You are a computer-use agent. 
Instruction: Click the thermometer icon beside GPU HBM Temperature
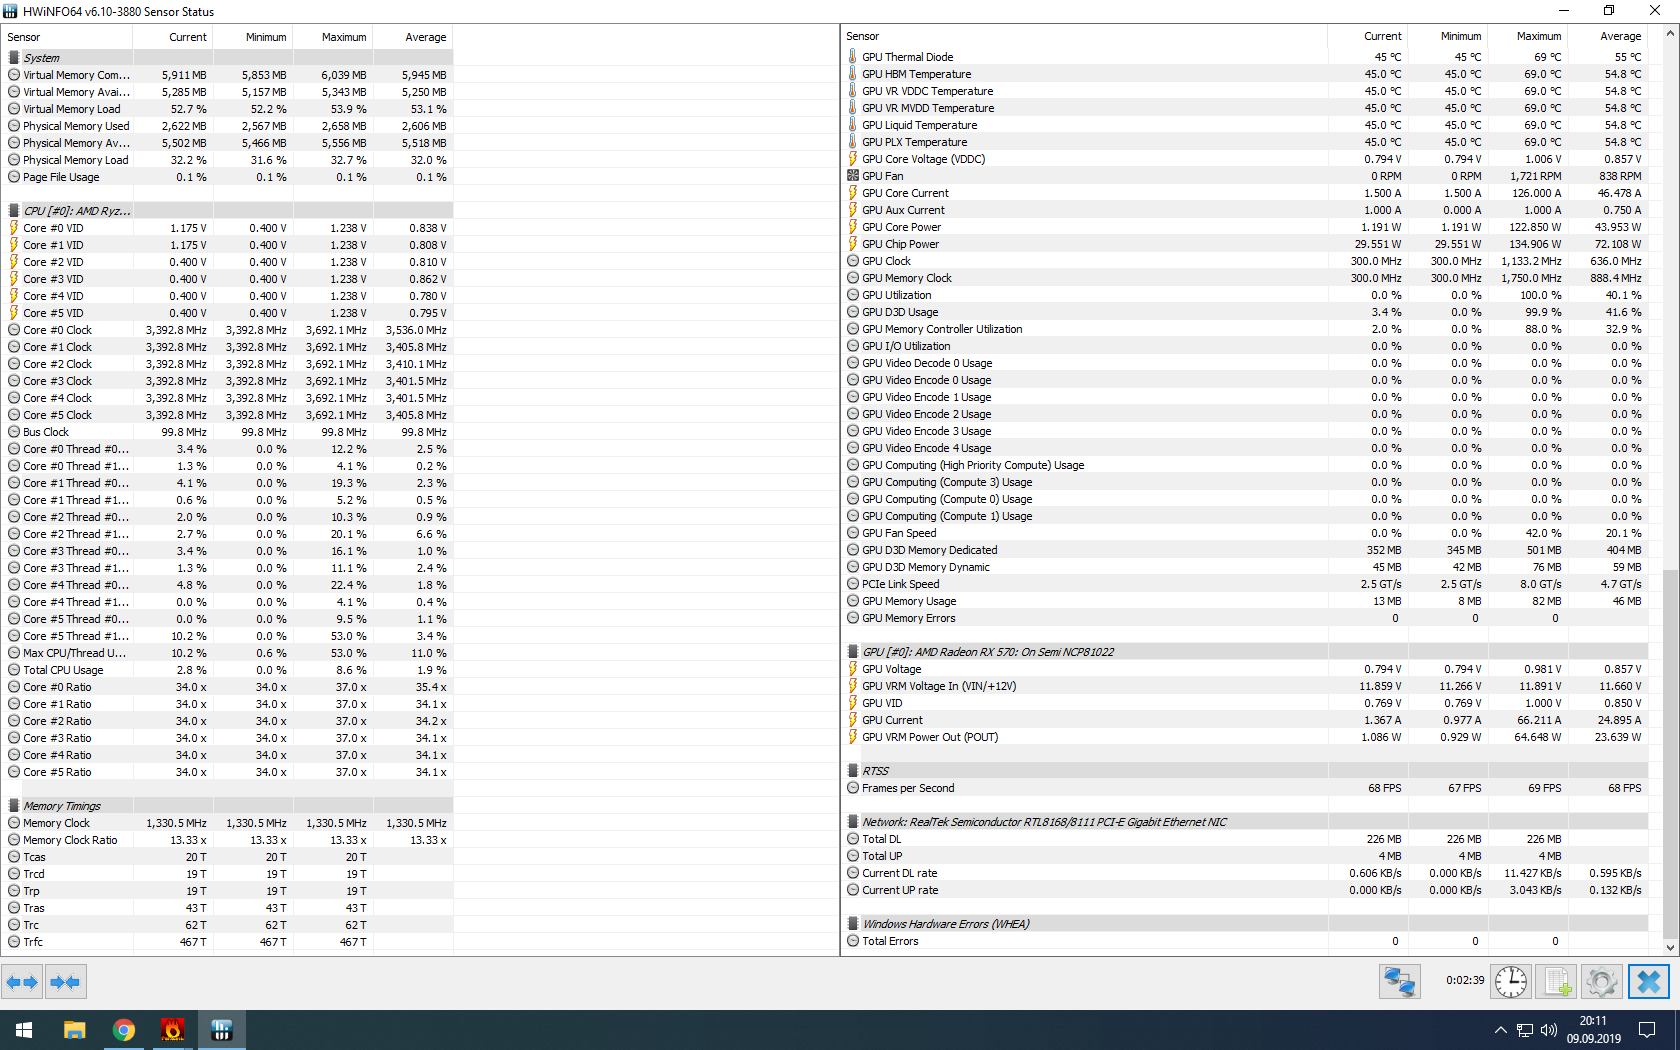(853, 74)
